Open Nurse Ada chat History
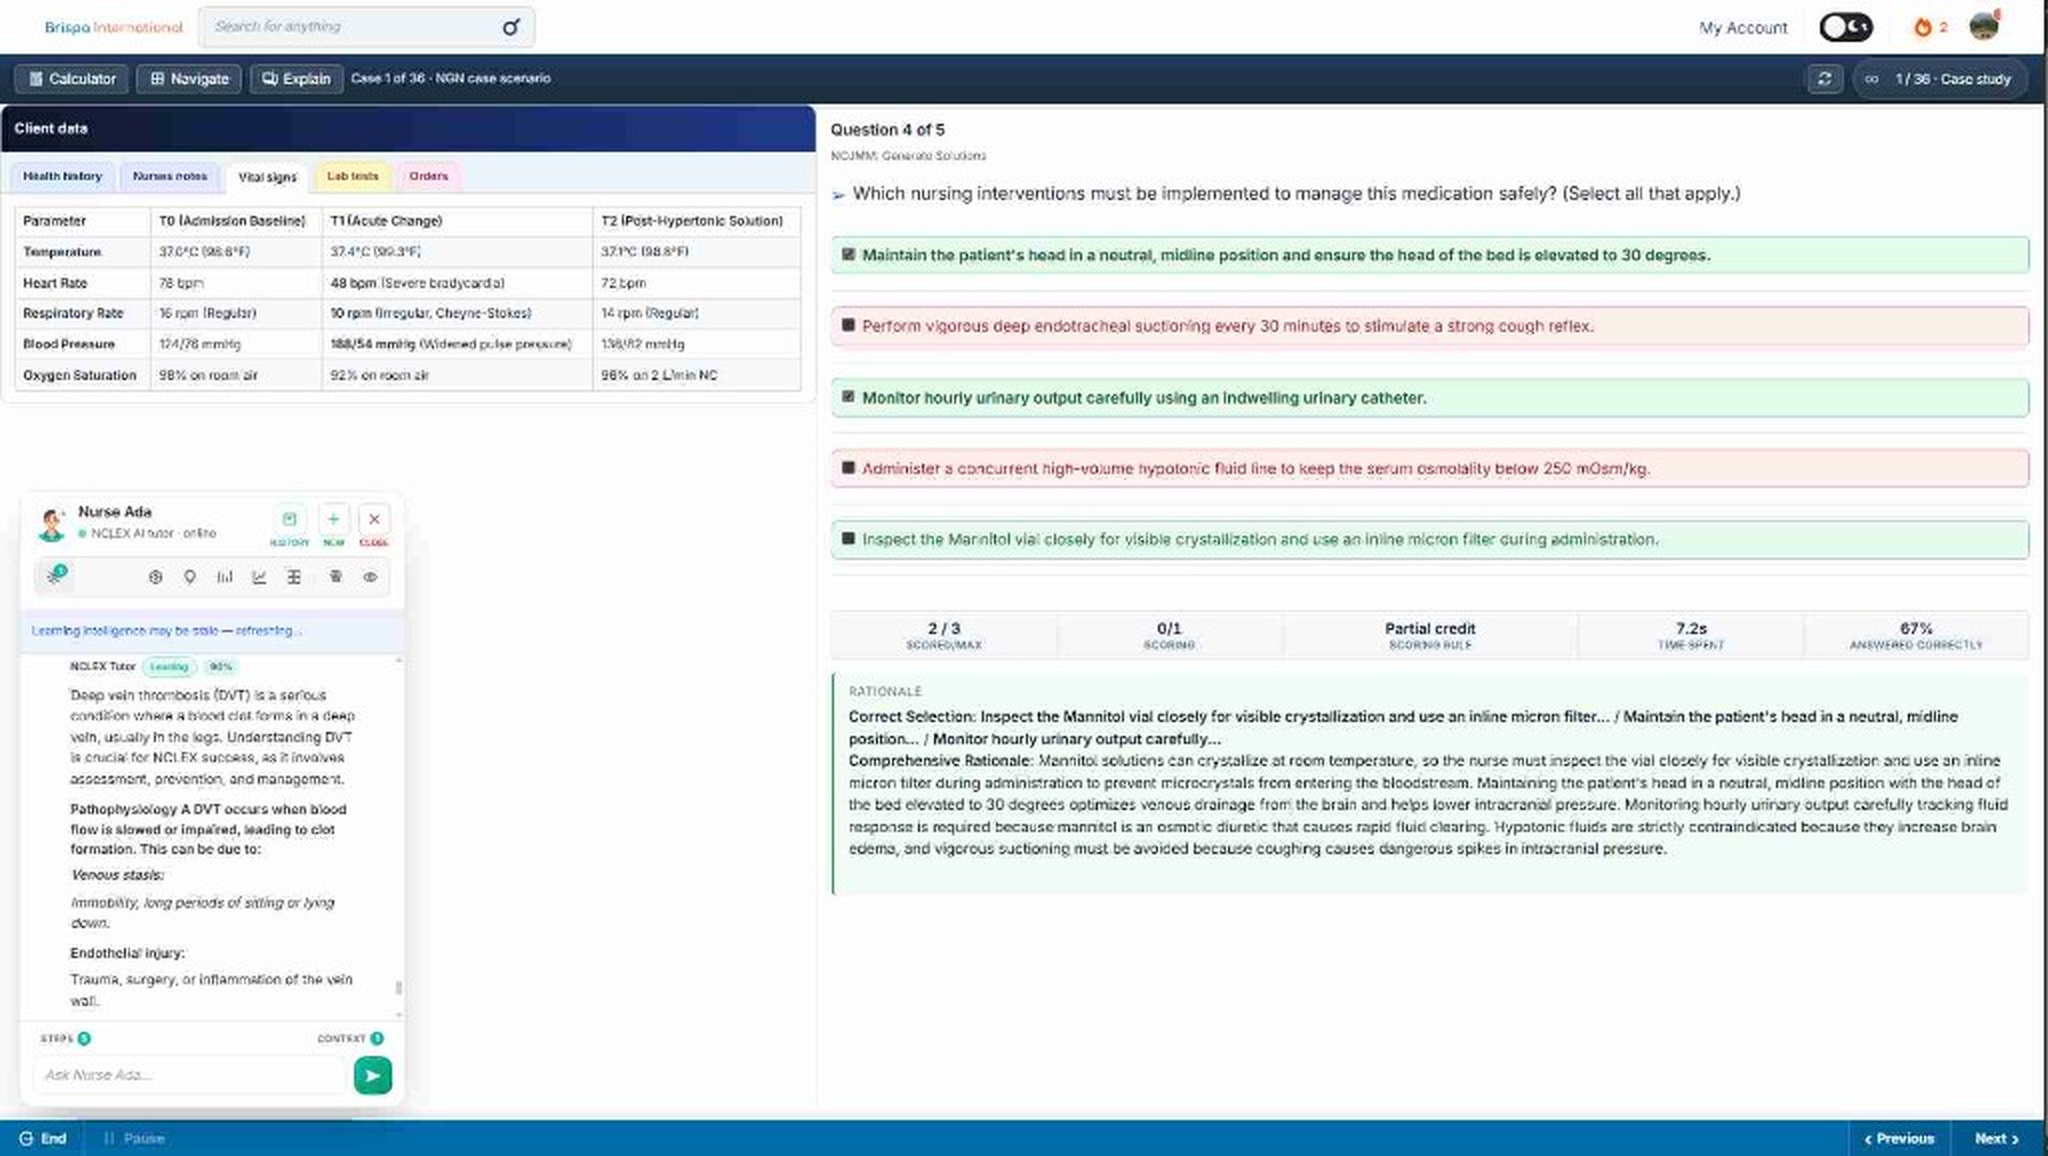2048x1156 pixels. click(x=289, y=519)
